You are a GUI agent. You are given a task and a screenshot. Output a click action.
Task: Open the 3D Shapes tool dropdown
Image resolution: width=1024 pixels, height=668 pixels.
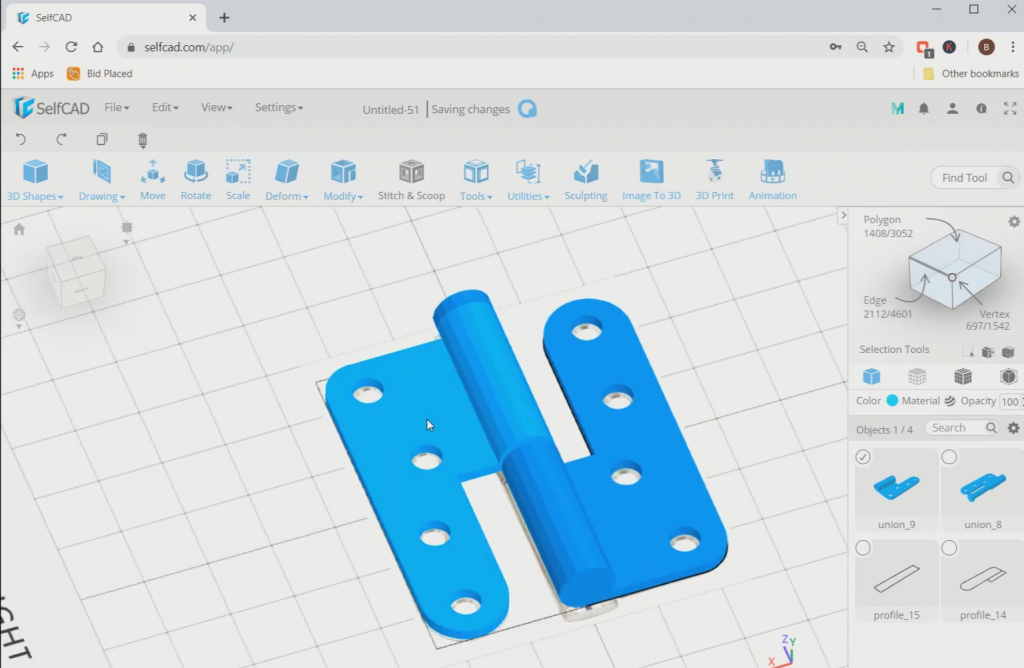35,180
